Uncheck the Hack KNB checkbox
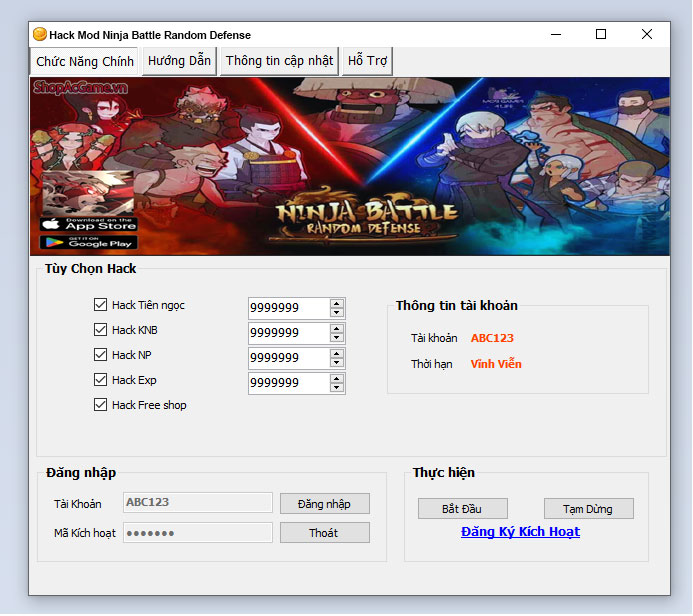Screen dimensions: 693x616 tap(100, 330)
